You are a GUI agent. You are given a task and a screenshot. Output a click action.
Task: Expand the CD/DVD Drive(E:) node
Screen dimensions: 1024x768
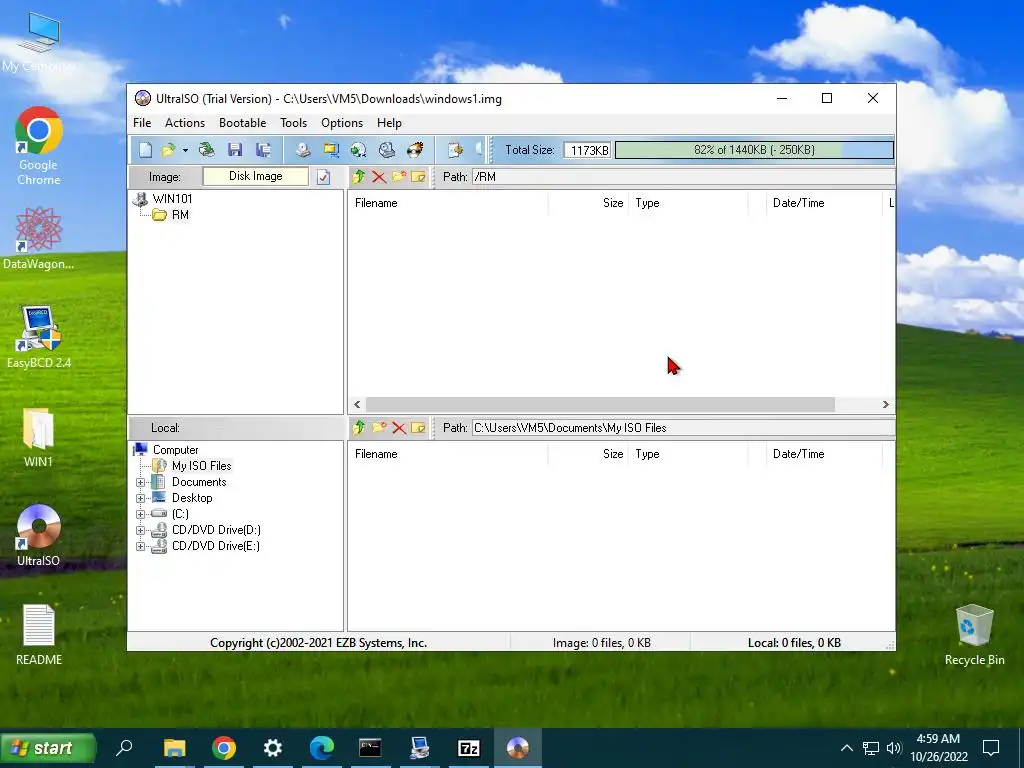[x=140, y=547]
